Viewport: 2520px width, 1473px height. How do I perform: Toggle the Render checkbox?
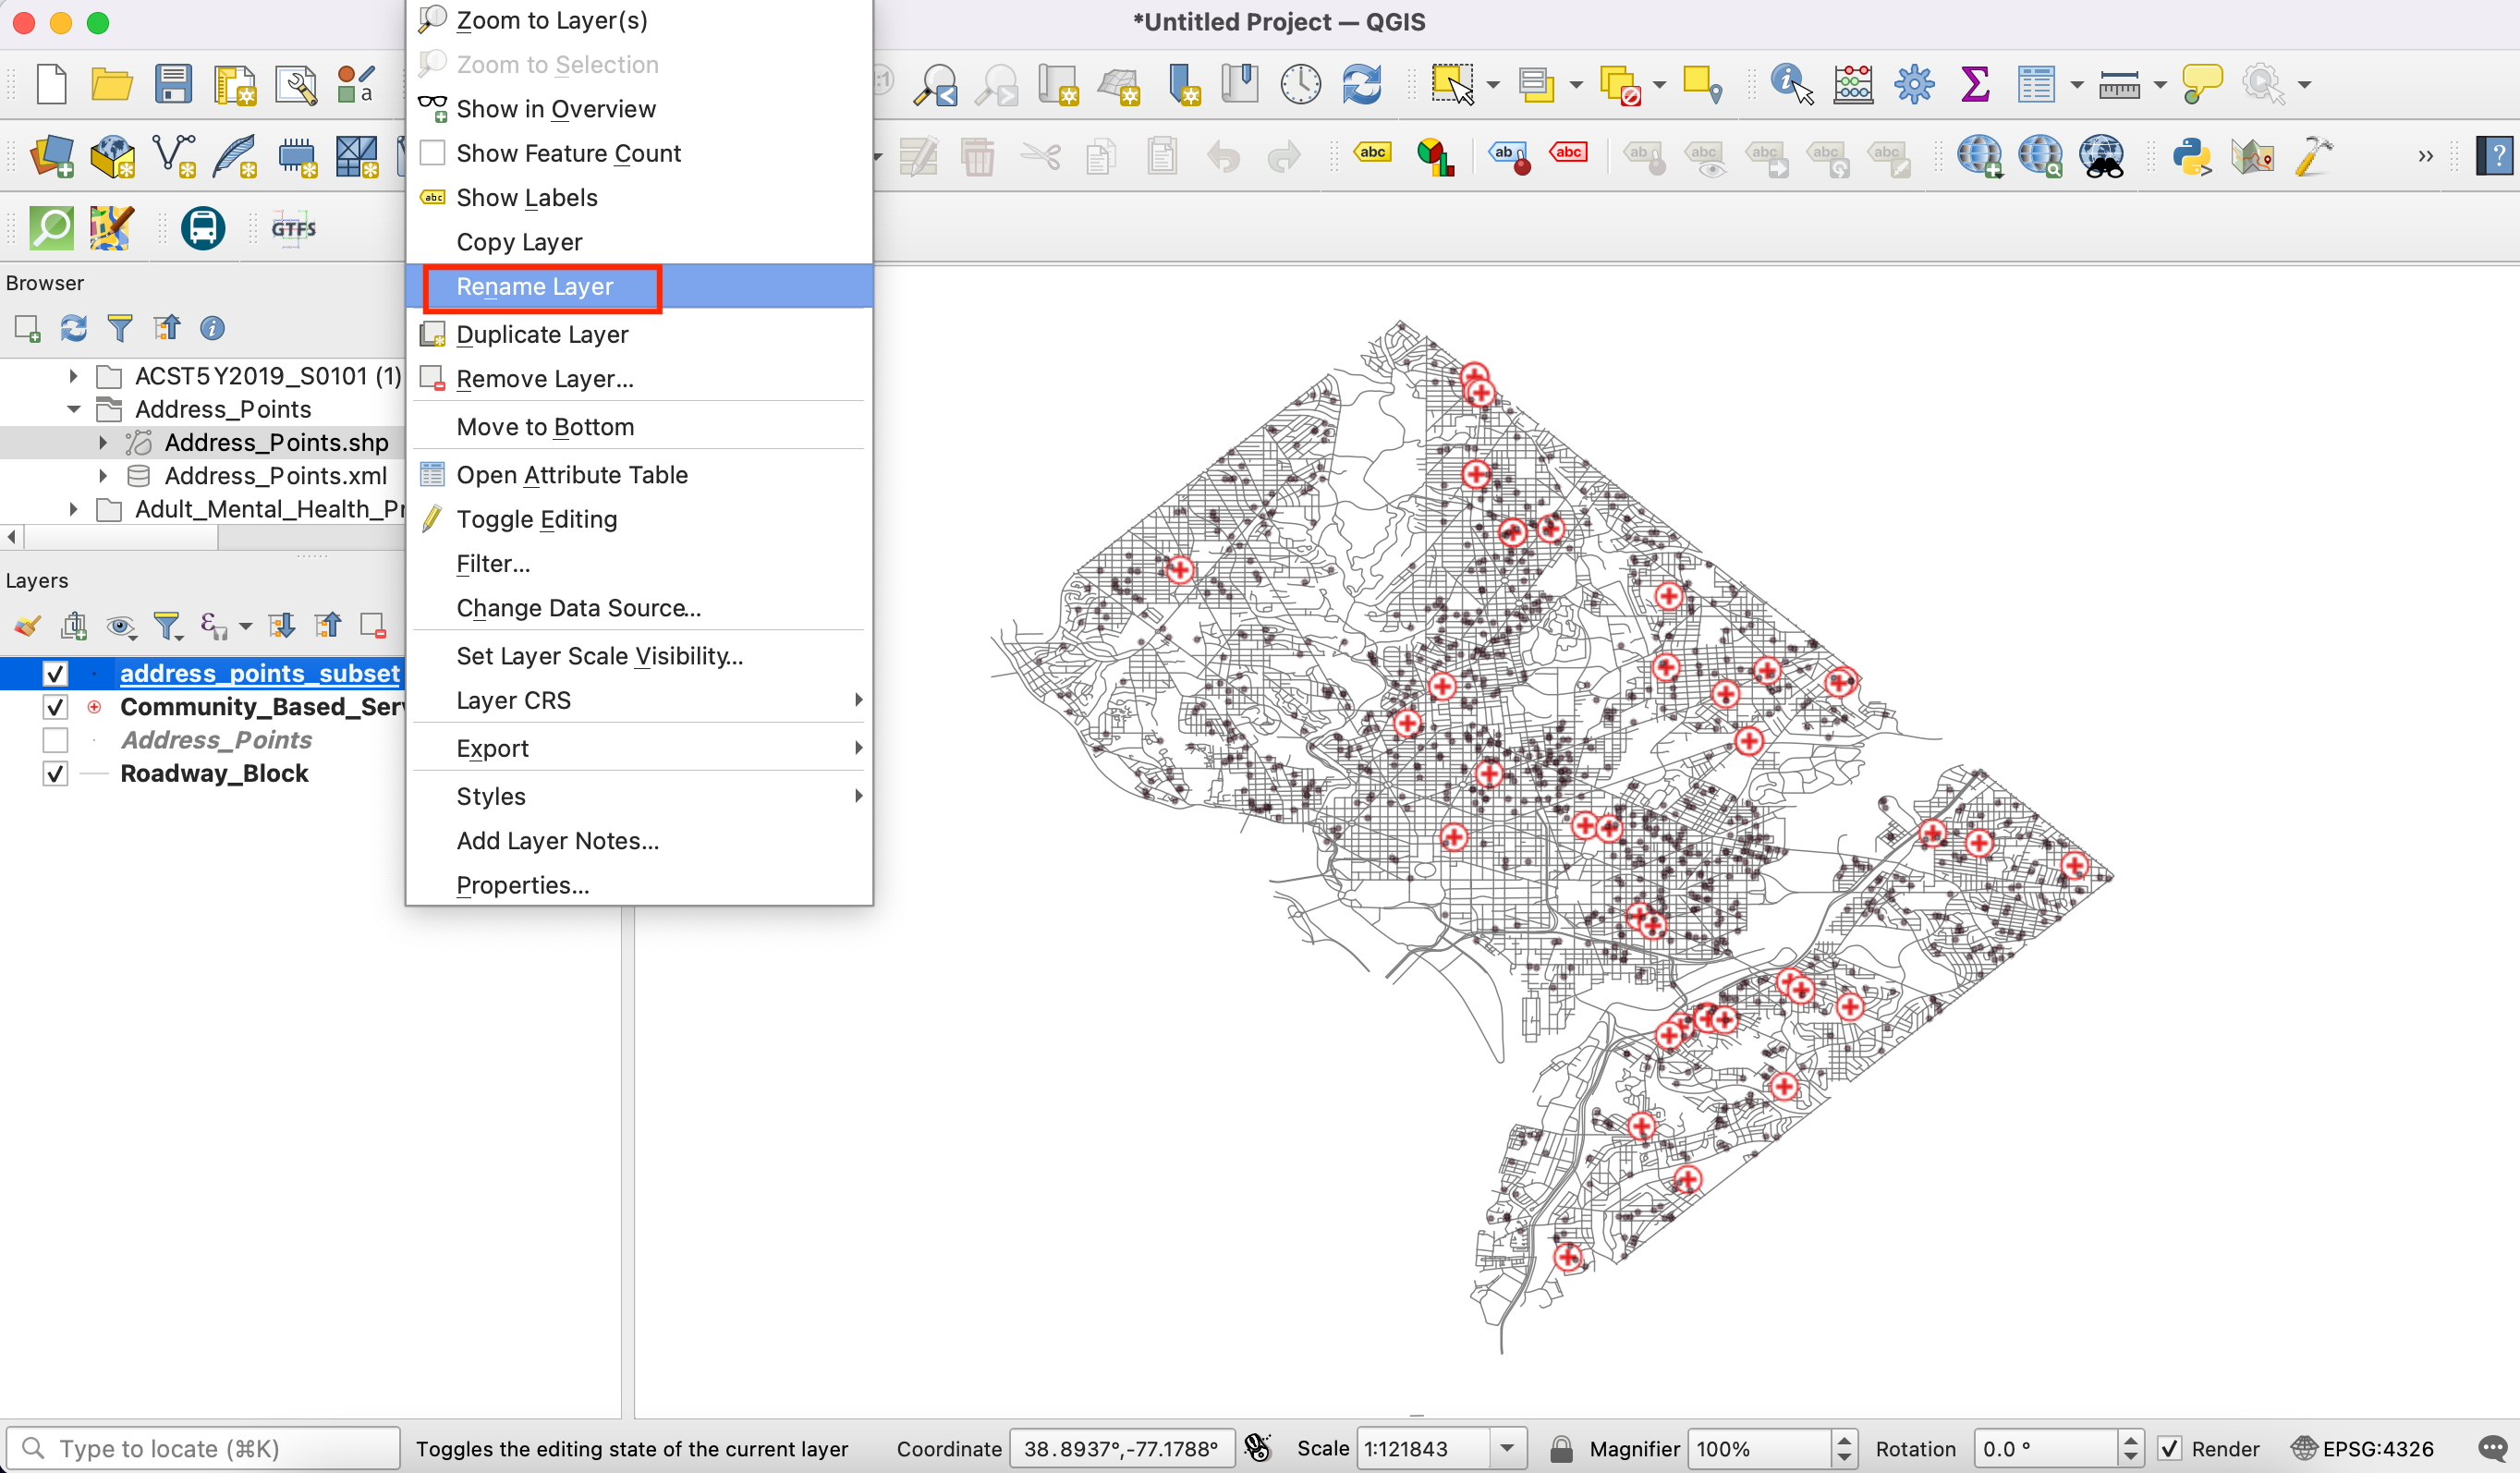click(2170, 1448)
